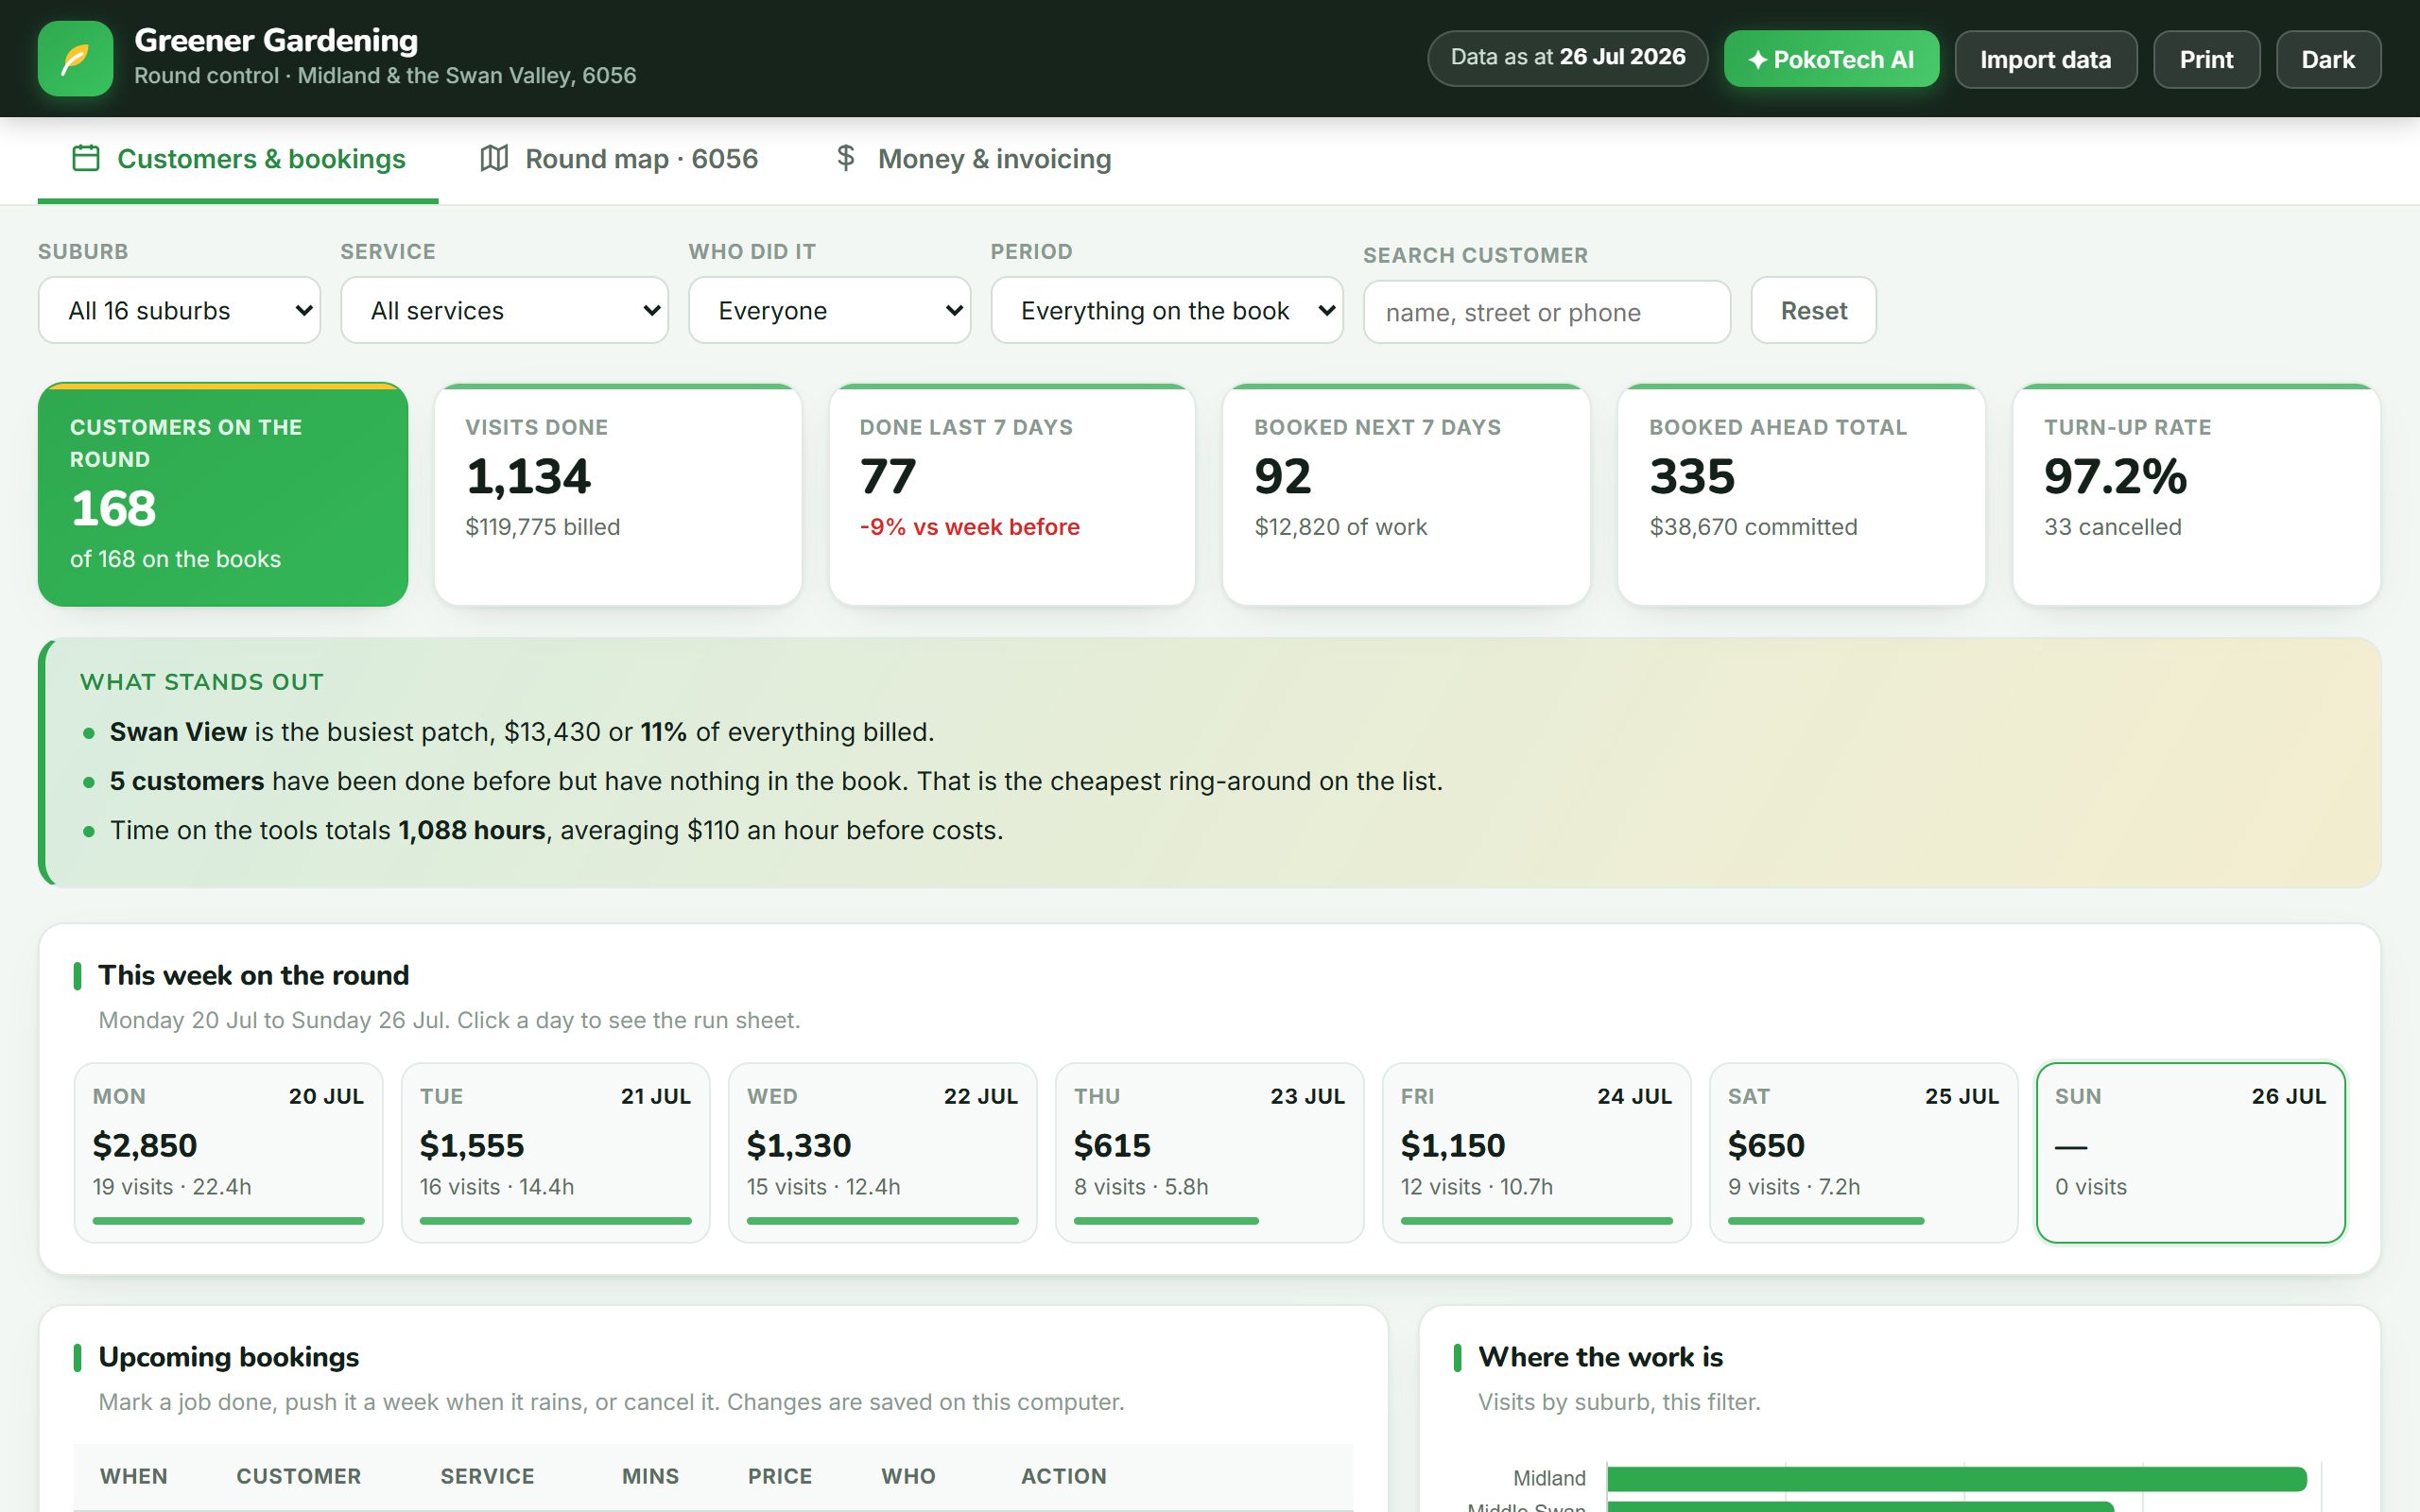The image size is (2420, 1512).
Task: Click the Midland bar in suburb chart
Action: coord(1956,1478)
